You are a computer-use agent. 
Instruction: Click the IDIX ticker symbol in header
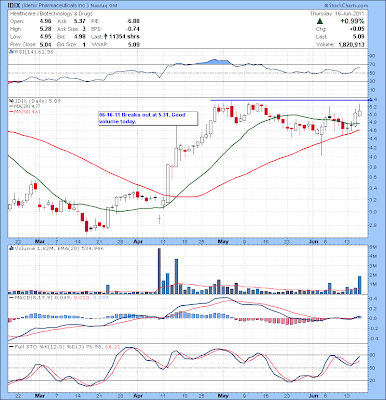(x=15, y=6)
